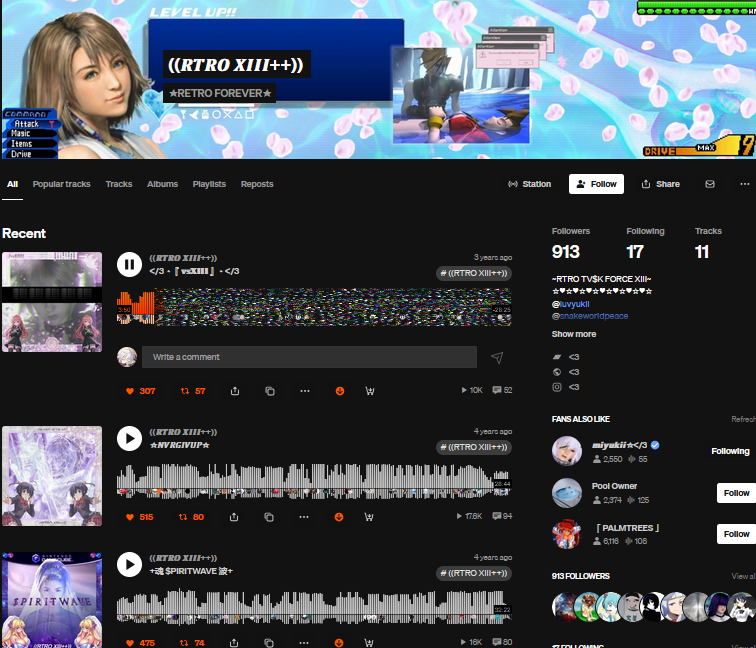Seek within the NVRGIVUP waveform

[314, 481]
